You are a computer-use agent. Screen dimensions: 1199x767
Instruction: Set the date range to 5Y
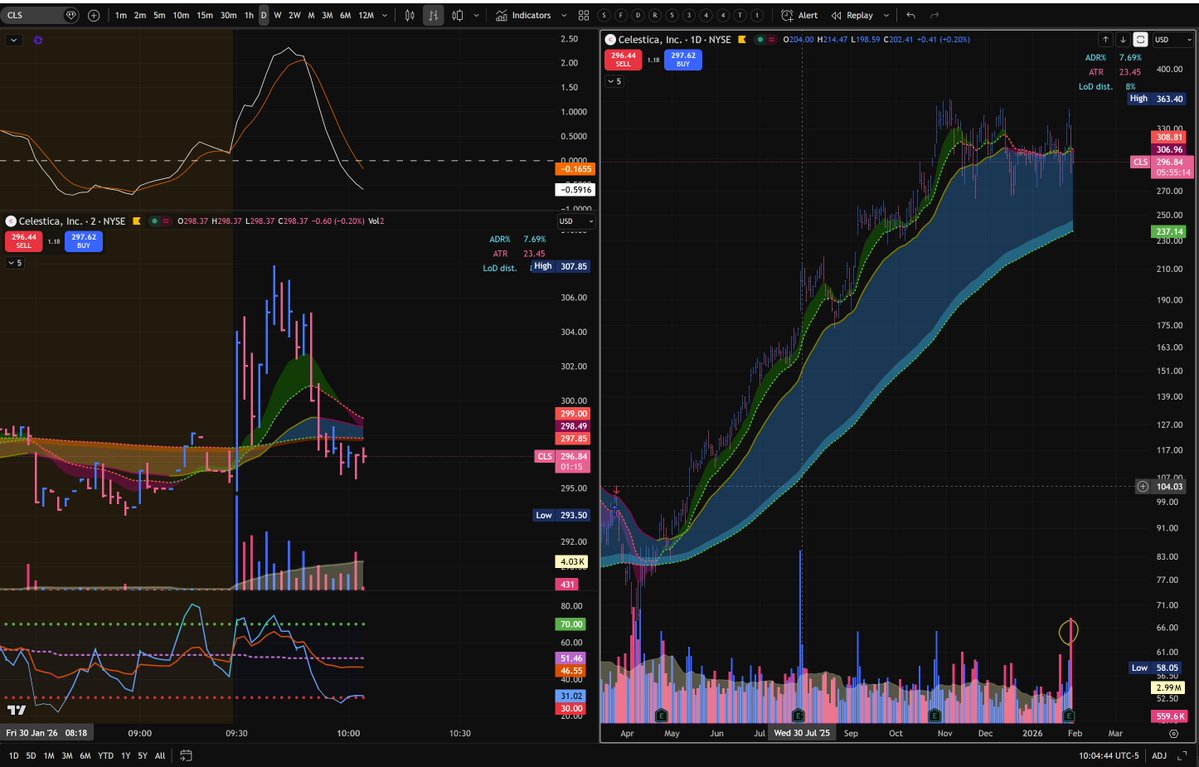pos(142,756)
